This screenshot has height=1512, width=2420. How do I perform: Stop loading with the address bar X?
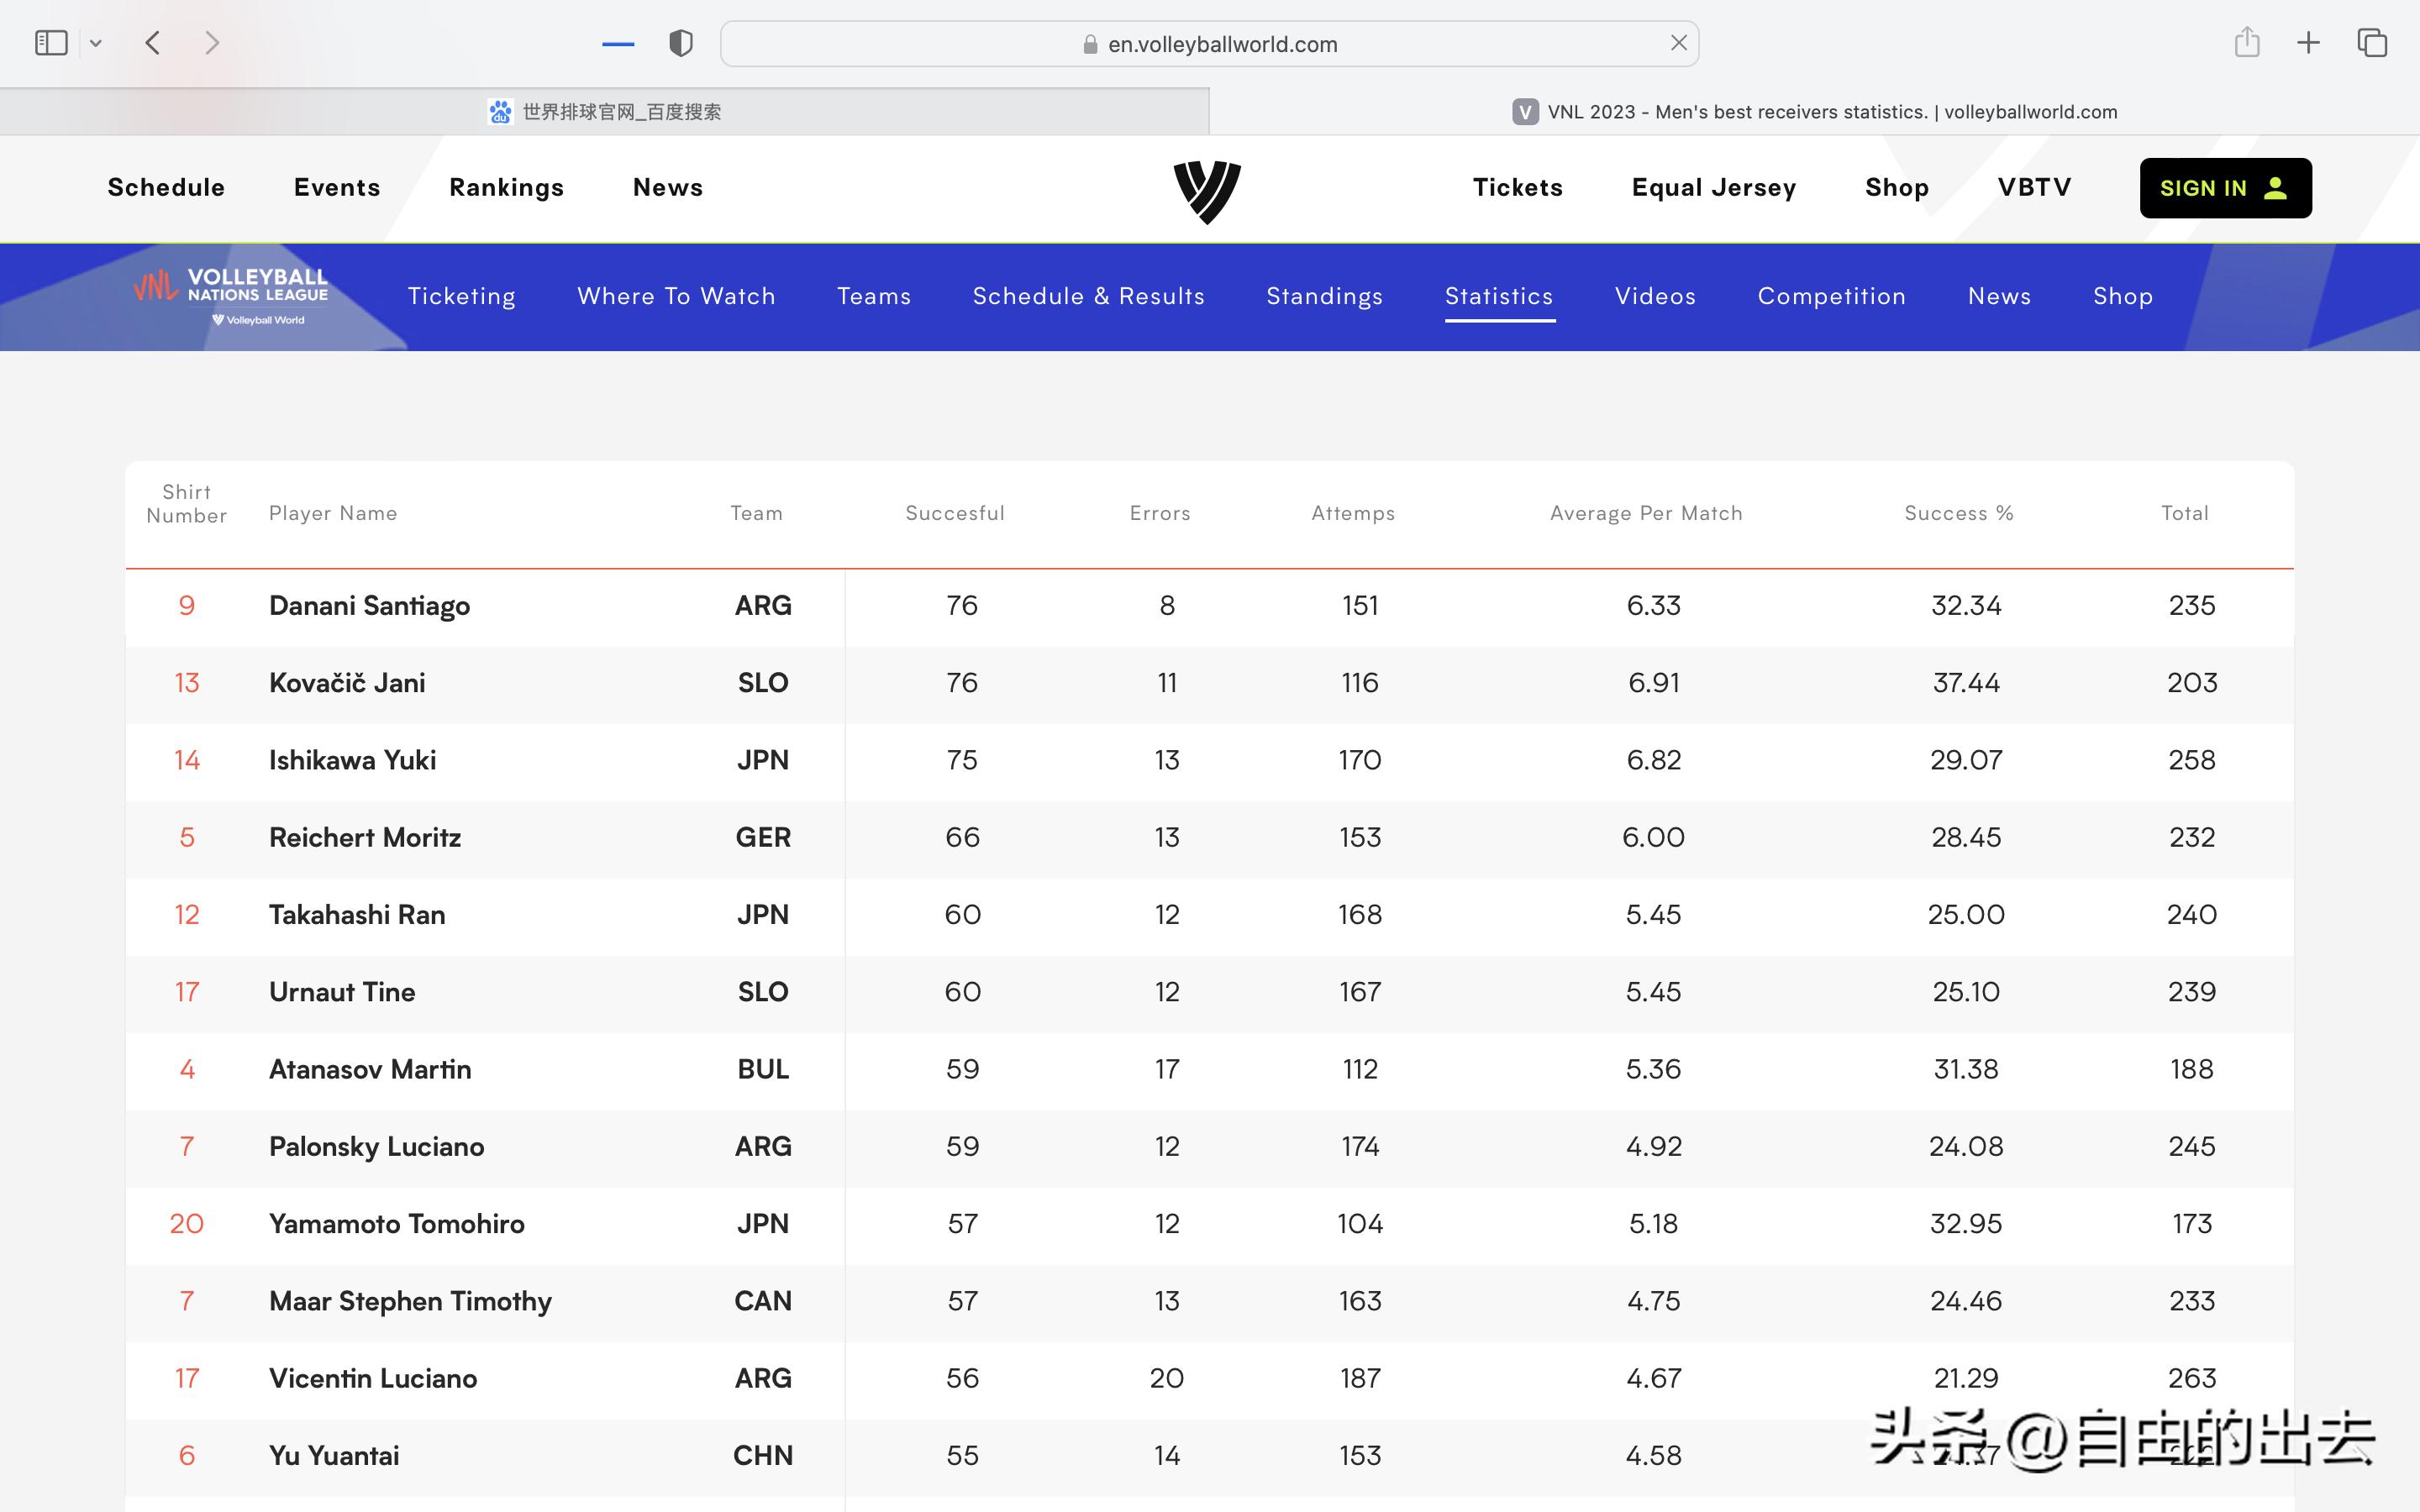[1678, 43]
